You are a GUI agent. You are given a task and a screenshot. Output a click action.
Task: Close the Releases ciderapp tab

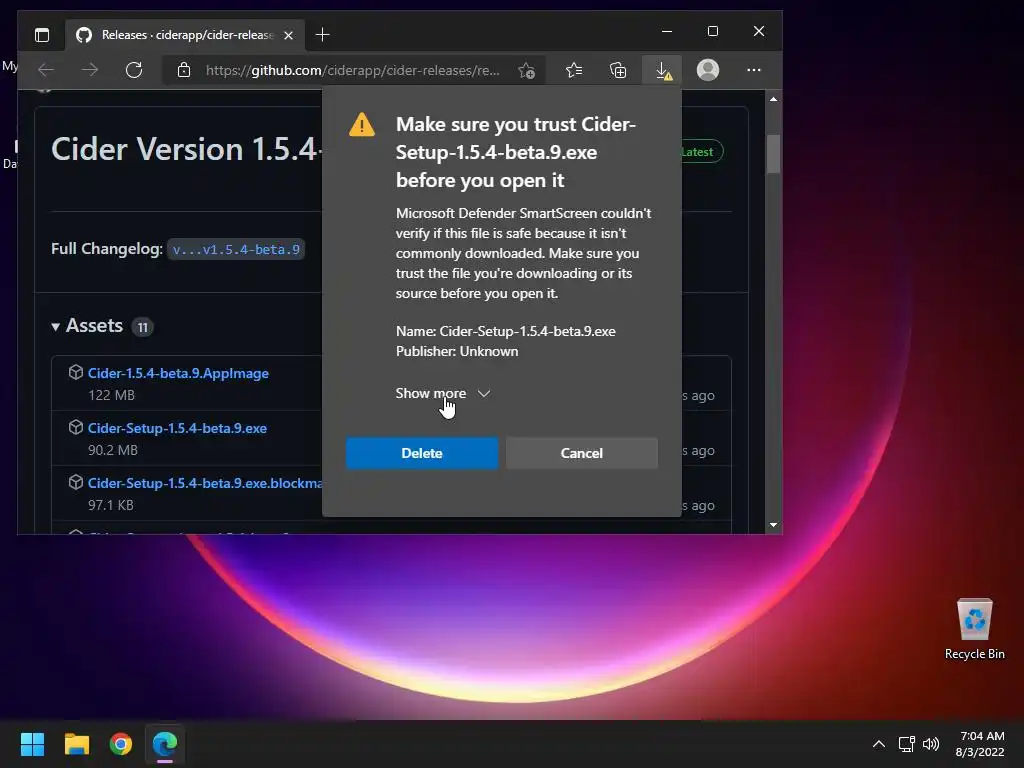coord(288,35)
